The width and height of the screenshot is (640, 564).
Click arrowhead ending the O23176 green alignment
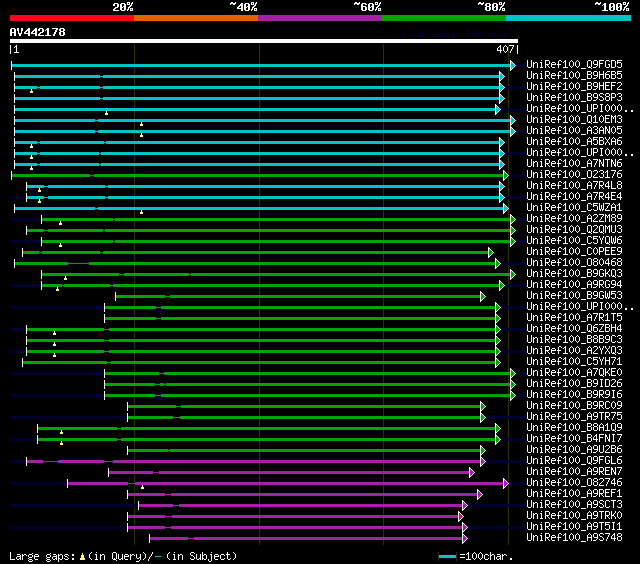click(x=506, y=175)
